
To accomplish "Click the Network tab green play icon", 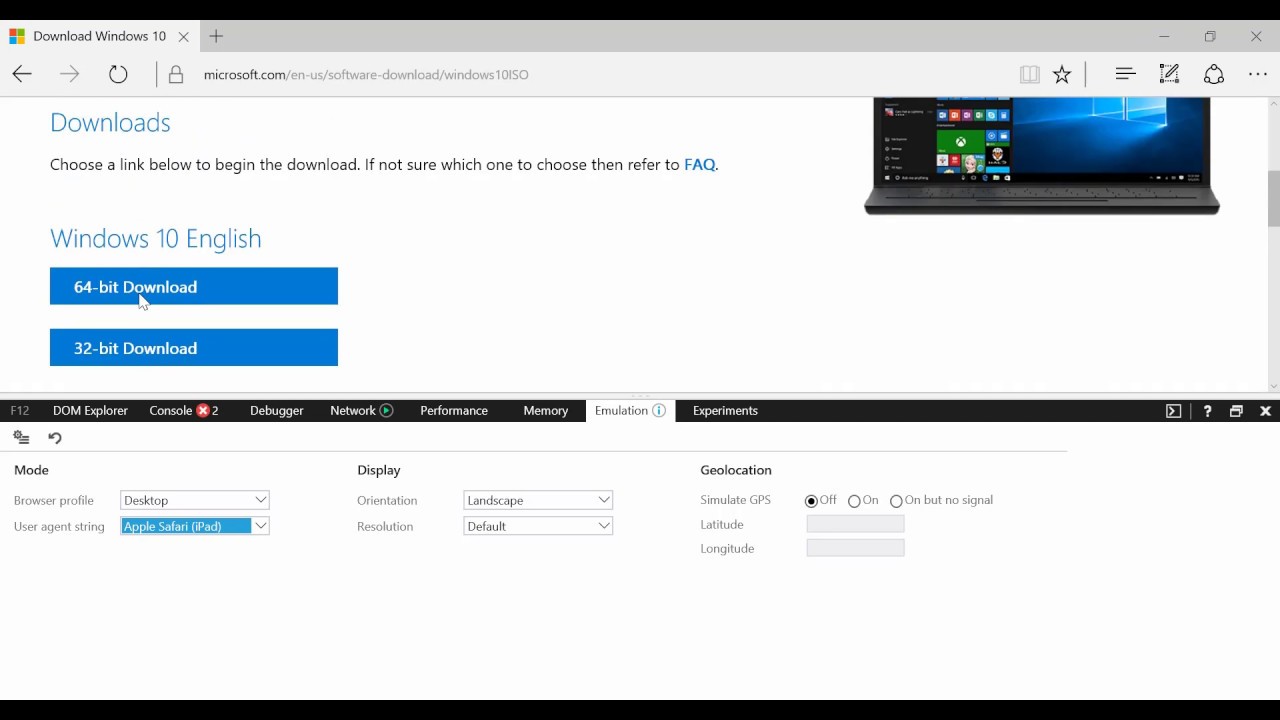I will [x=386, y=411].
